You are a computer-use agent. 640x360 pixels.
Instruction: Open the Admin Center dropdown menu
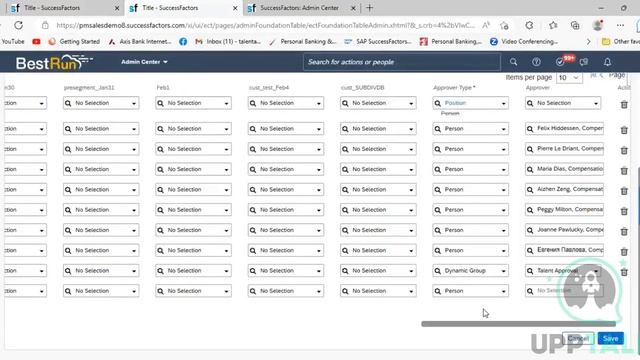(x=144, y=62)
